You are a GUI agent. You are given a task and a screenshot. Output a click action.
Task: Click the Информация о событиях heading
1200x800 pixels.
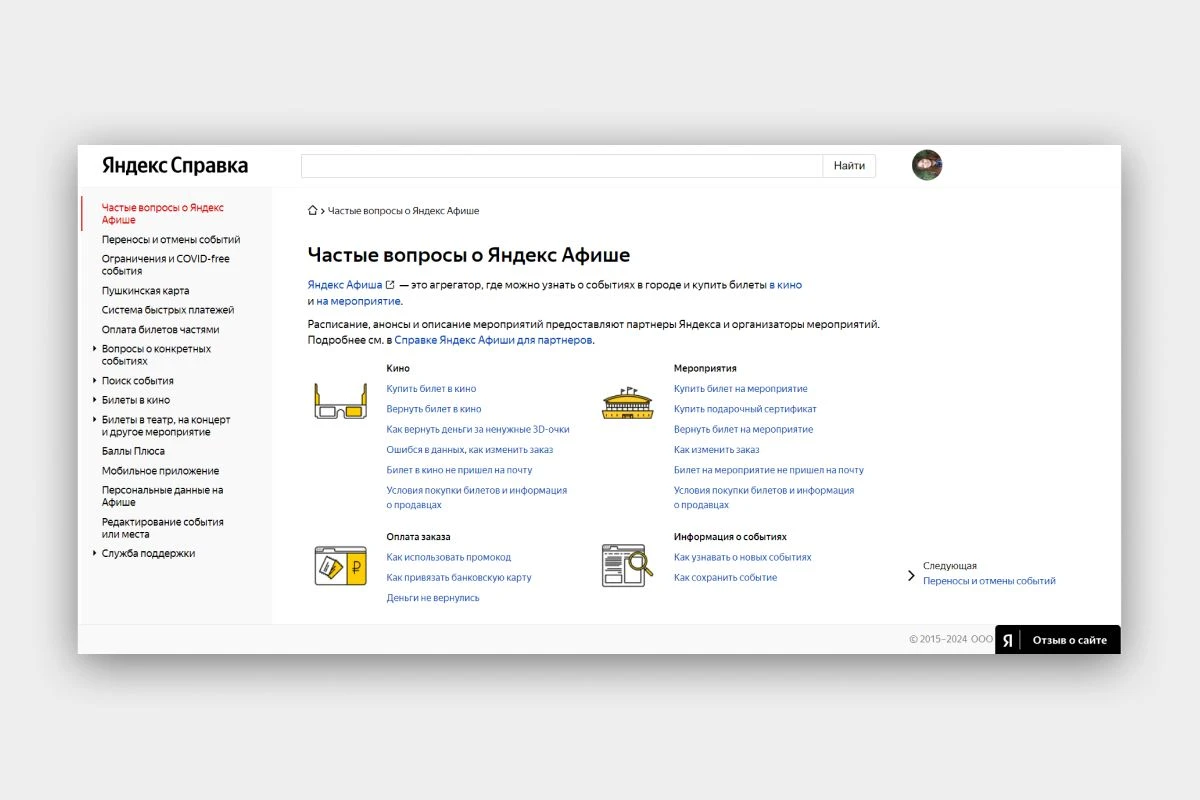(x=730, y=537)
